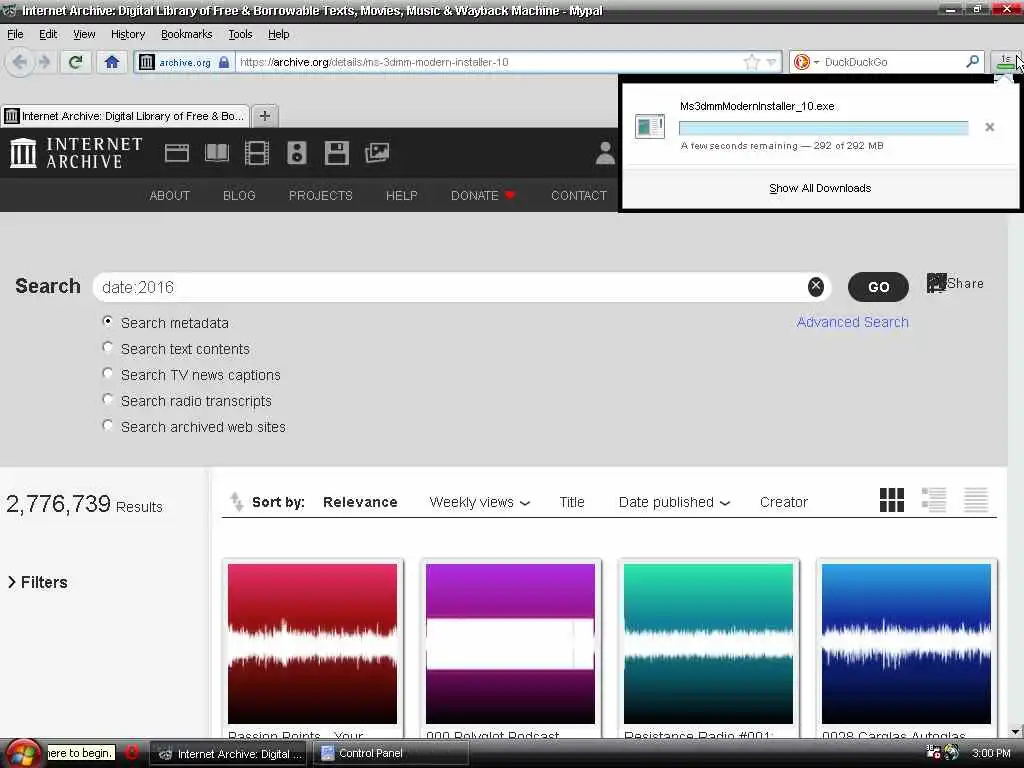Click the GO search button
The image size is (1024, 768).
click(878, 287)
